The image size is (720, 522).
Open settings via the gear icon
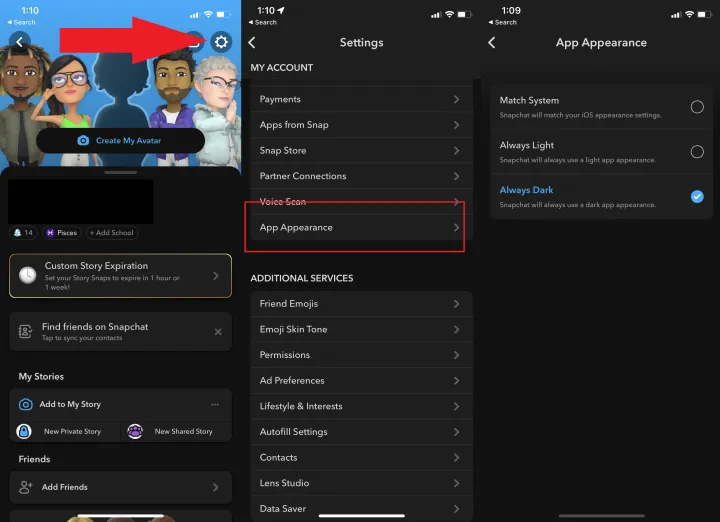221,42
